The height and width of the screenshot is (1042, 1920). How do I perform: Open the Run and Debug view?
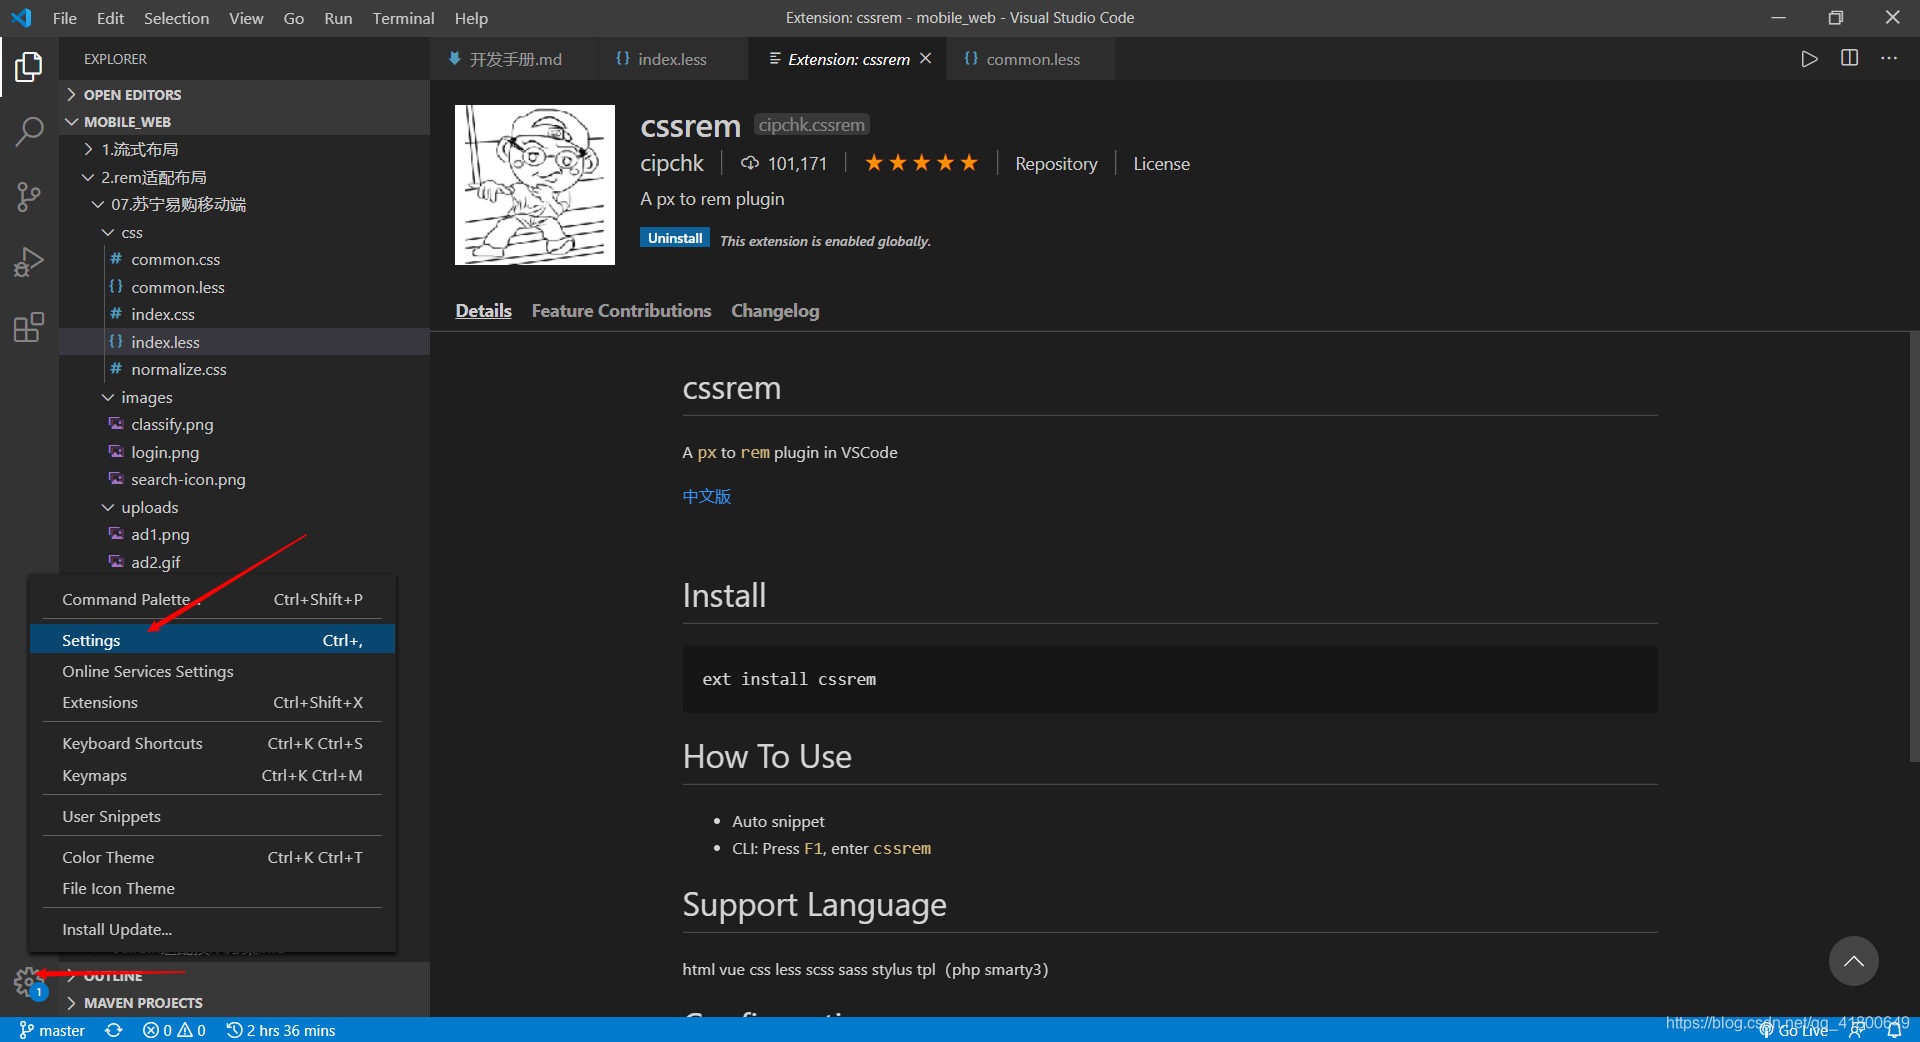(x=29, y=262)
